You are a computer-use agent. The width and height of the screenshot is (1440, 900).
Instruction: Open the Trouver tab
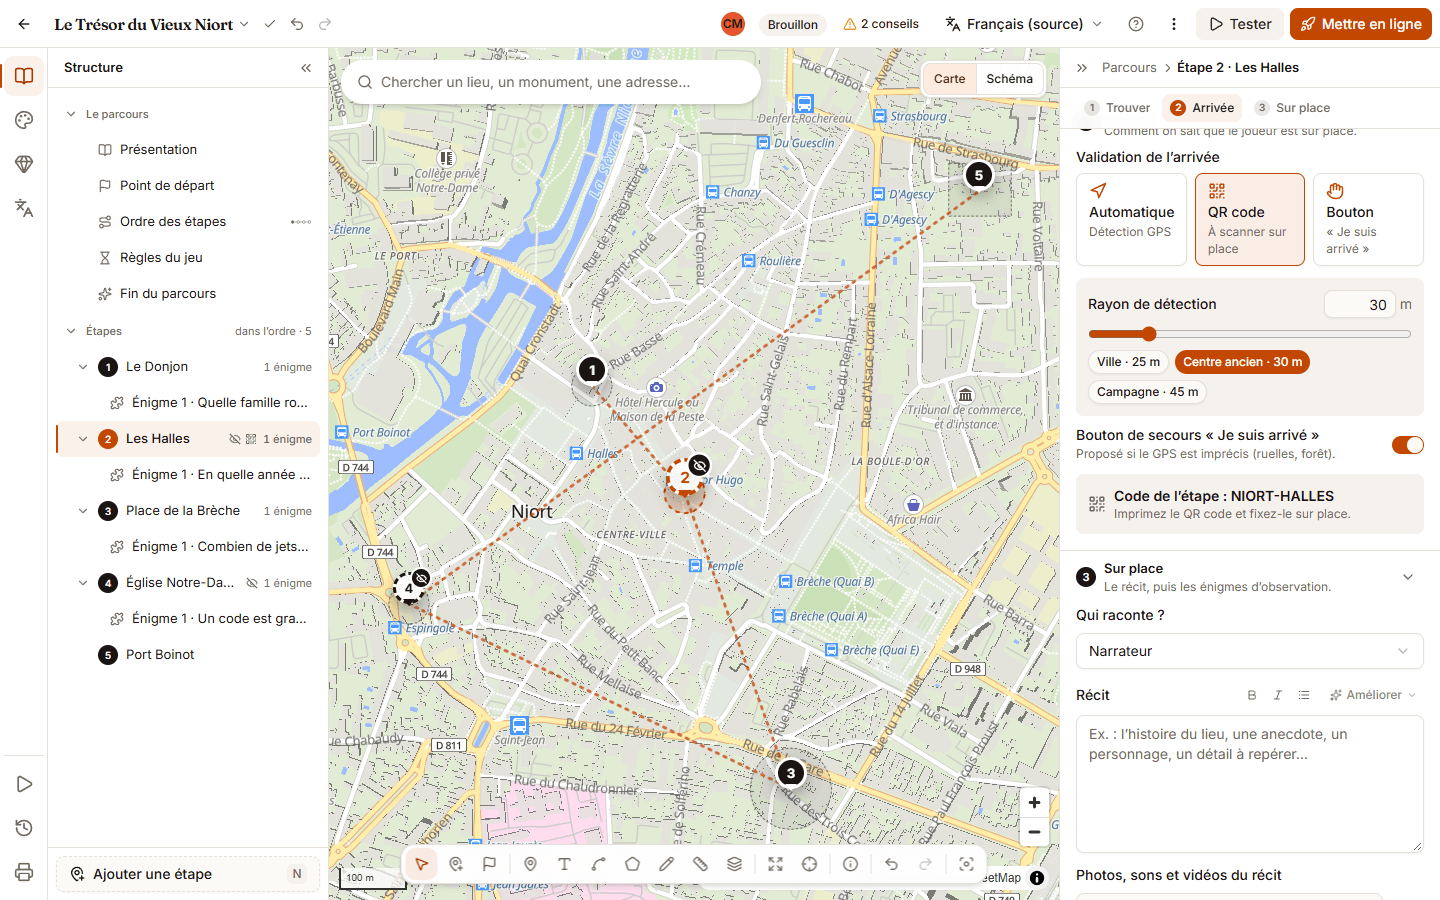point(1118,108)
